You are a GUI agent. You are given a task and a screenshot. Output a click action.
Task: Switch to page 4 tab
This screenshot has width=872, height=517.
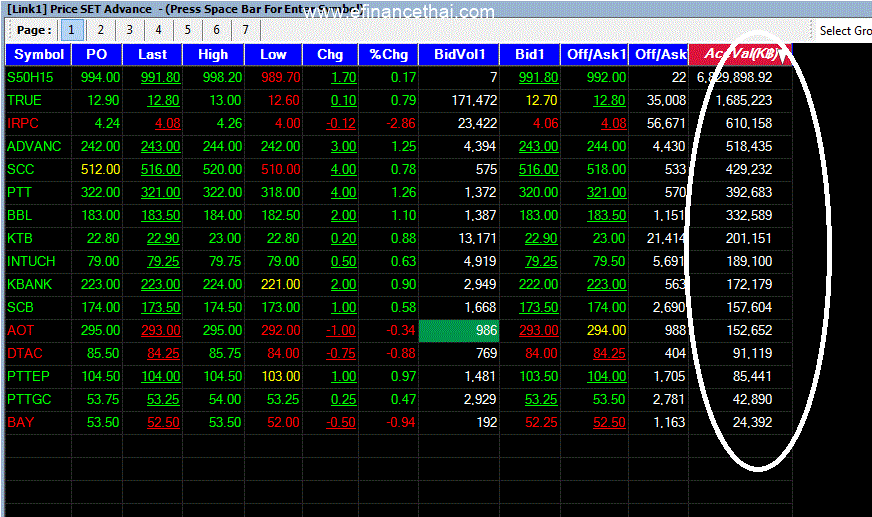pyautogui.click(x=158, y=30)
